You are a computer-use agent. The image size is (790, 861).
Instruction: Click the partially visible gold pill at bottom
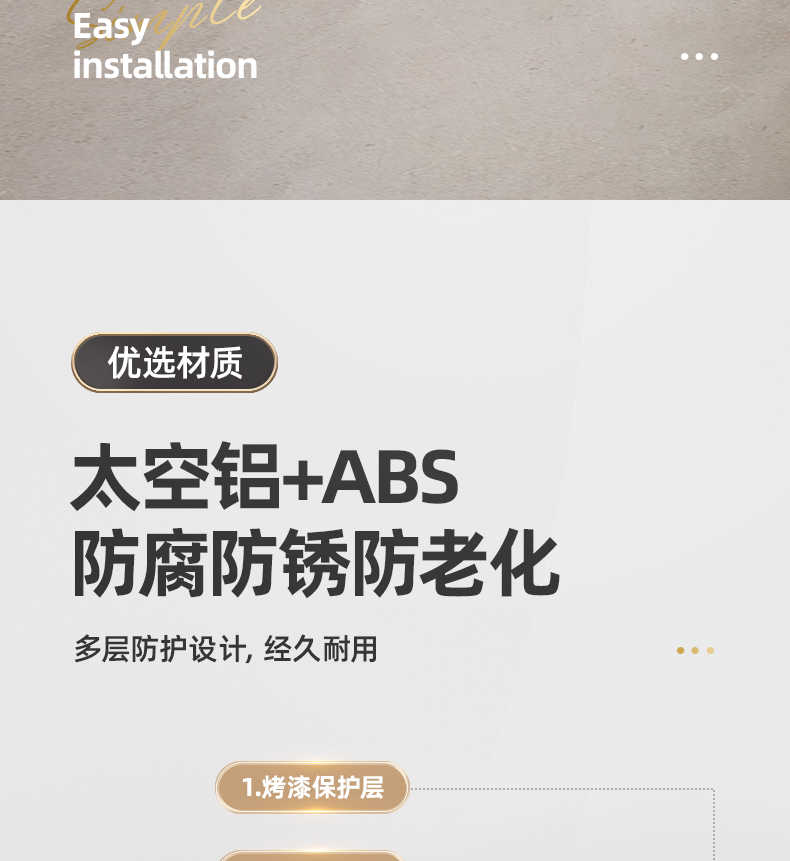(311, 856)
